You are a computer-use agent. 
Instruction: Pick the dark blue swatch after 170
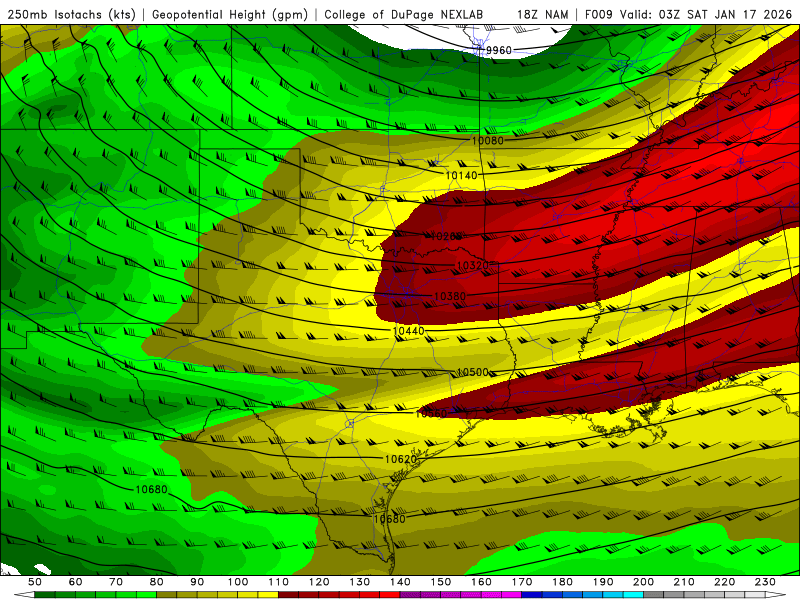click(531, 594)
